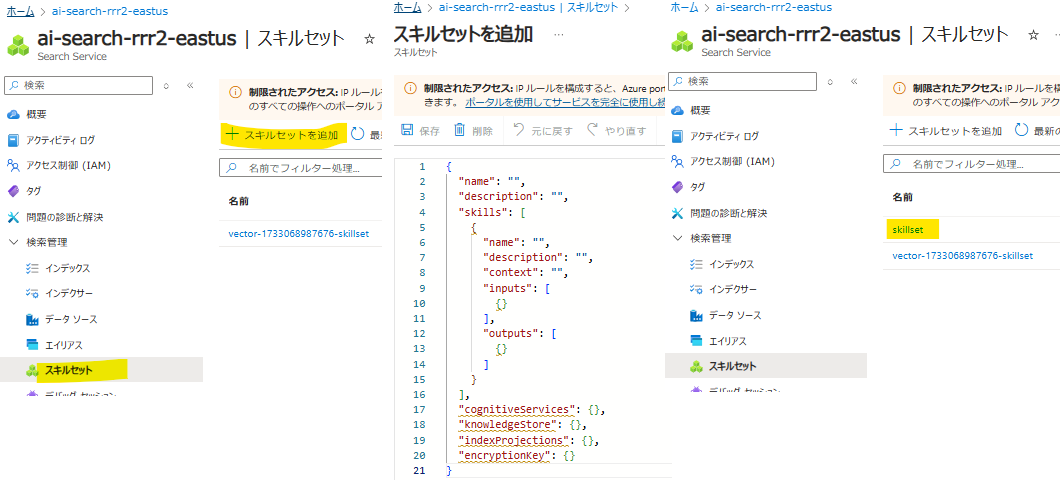Screen dimensions: 1060x480
Task: Click スキルセットを追加 button in right screenshot
Action: [946, 130]
